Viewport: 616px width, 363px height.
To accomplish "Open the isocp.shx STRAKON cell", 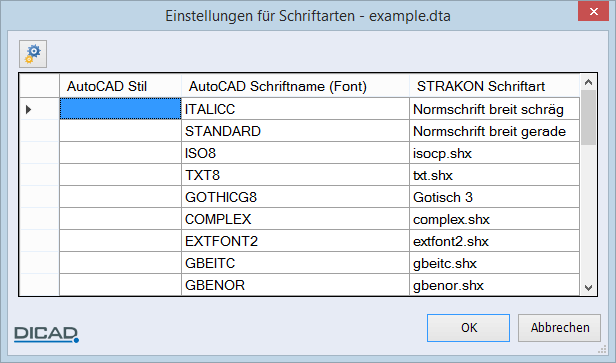I will (x=495, y=153).
